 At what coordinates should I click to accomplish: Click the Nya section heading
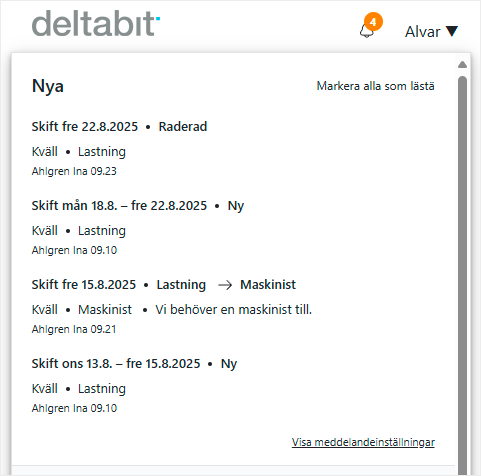48,86
